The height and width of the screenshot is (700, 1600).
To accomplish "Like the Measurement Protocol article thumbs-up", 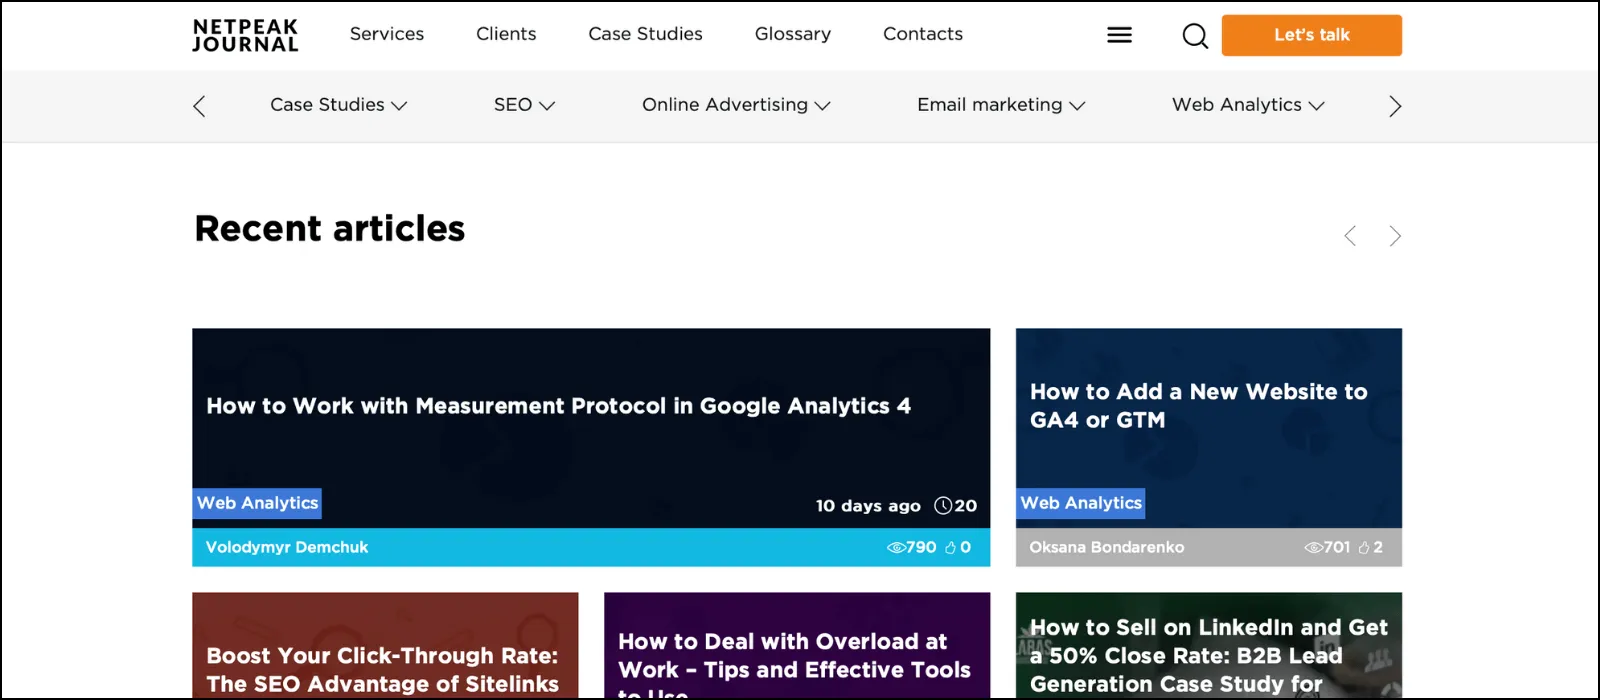I will [x=950, y=547].
